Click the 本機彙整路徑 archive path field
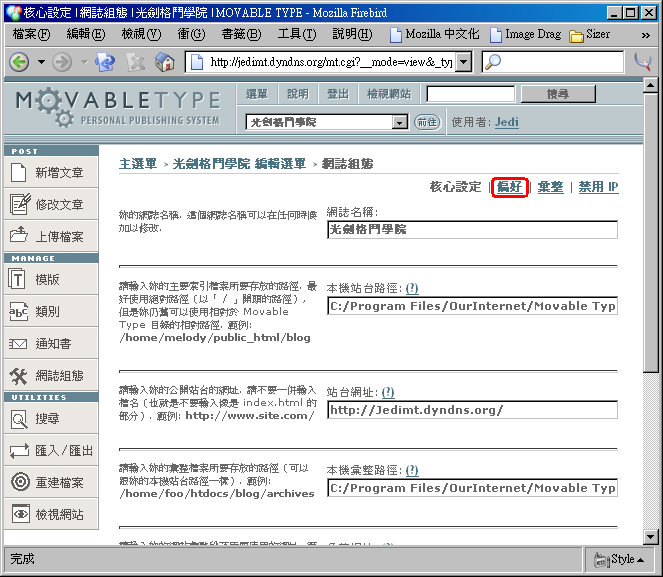This screenshot has height=577, width=663. pyautogui.click(x=472, y=488)
